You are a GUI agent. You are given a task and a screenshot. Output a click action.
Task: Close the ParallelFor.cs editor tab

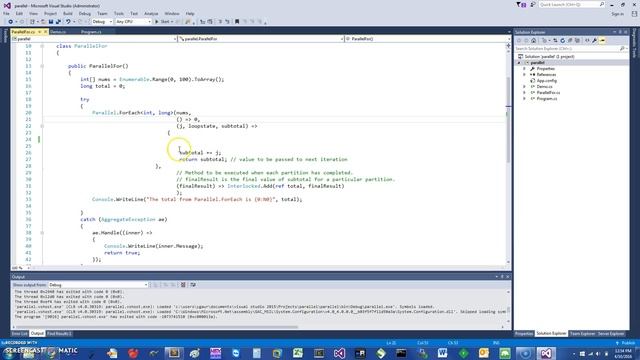pyautogui.click(x=45, y=32)
